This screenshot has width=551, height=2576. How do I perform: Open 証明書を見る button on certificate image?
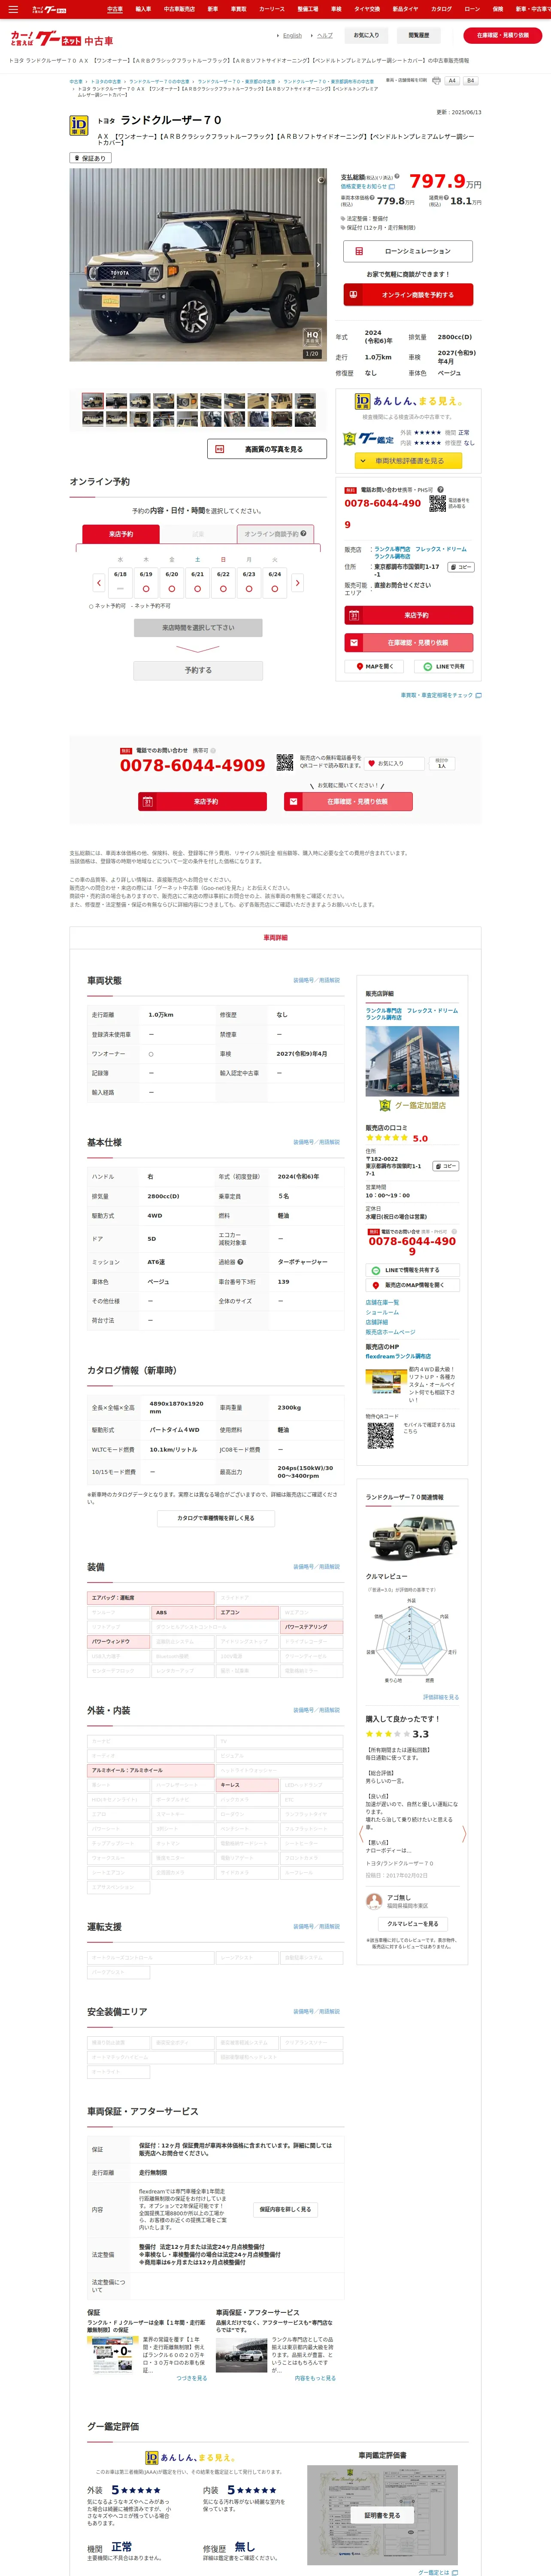click(381, 2515)
